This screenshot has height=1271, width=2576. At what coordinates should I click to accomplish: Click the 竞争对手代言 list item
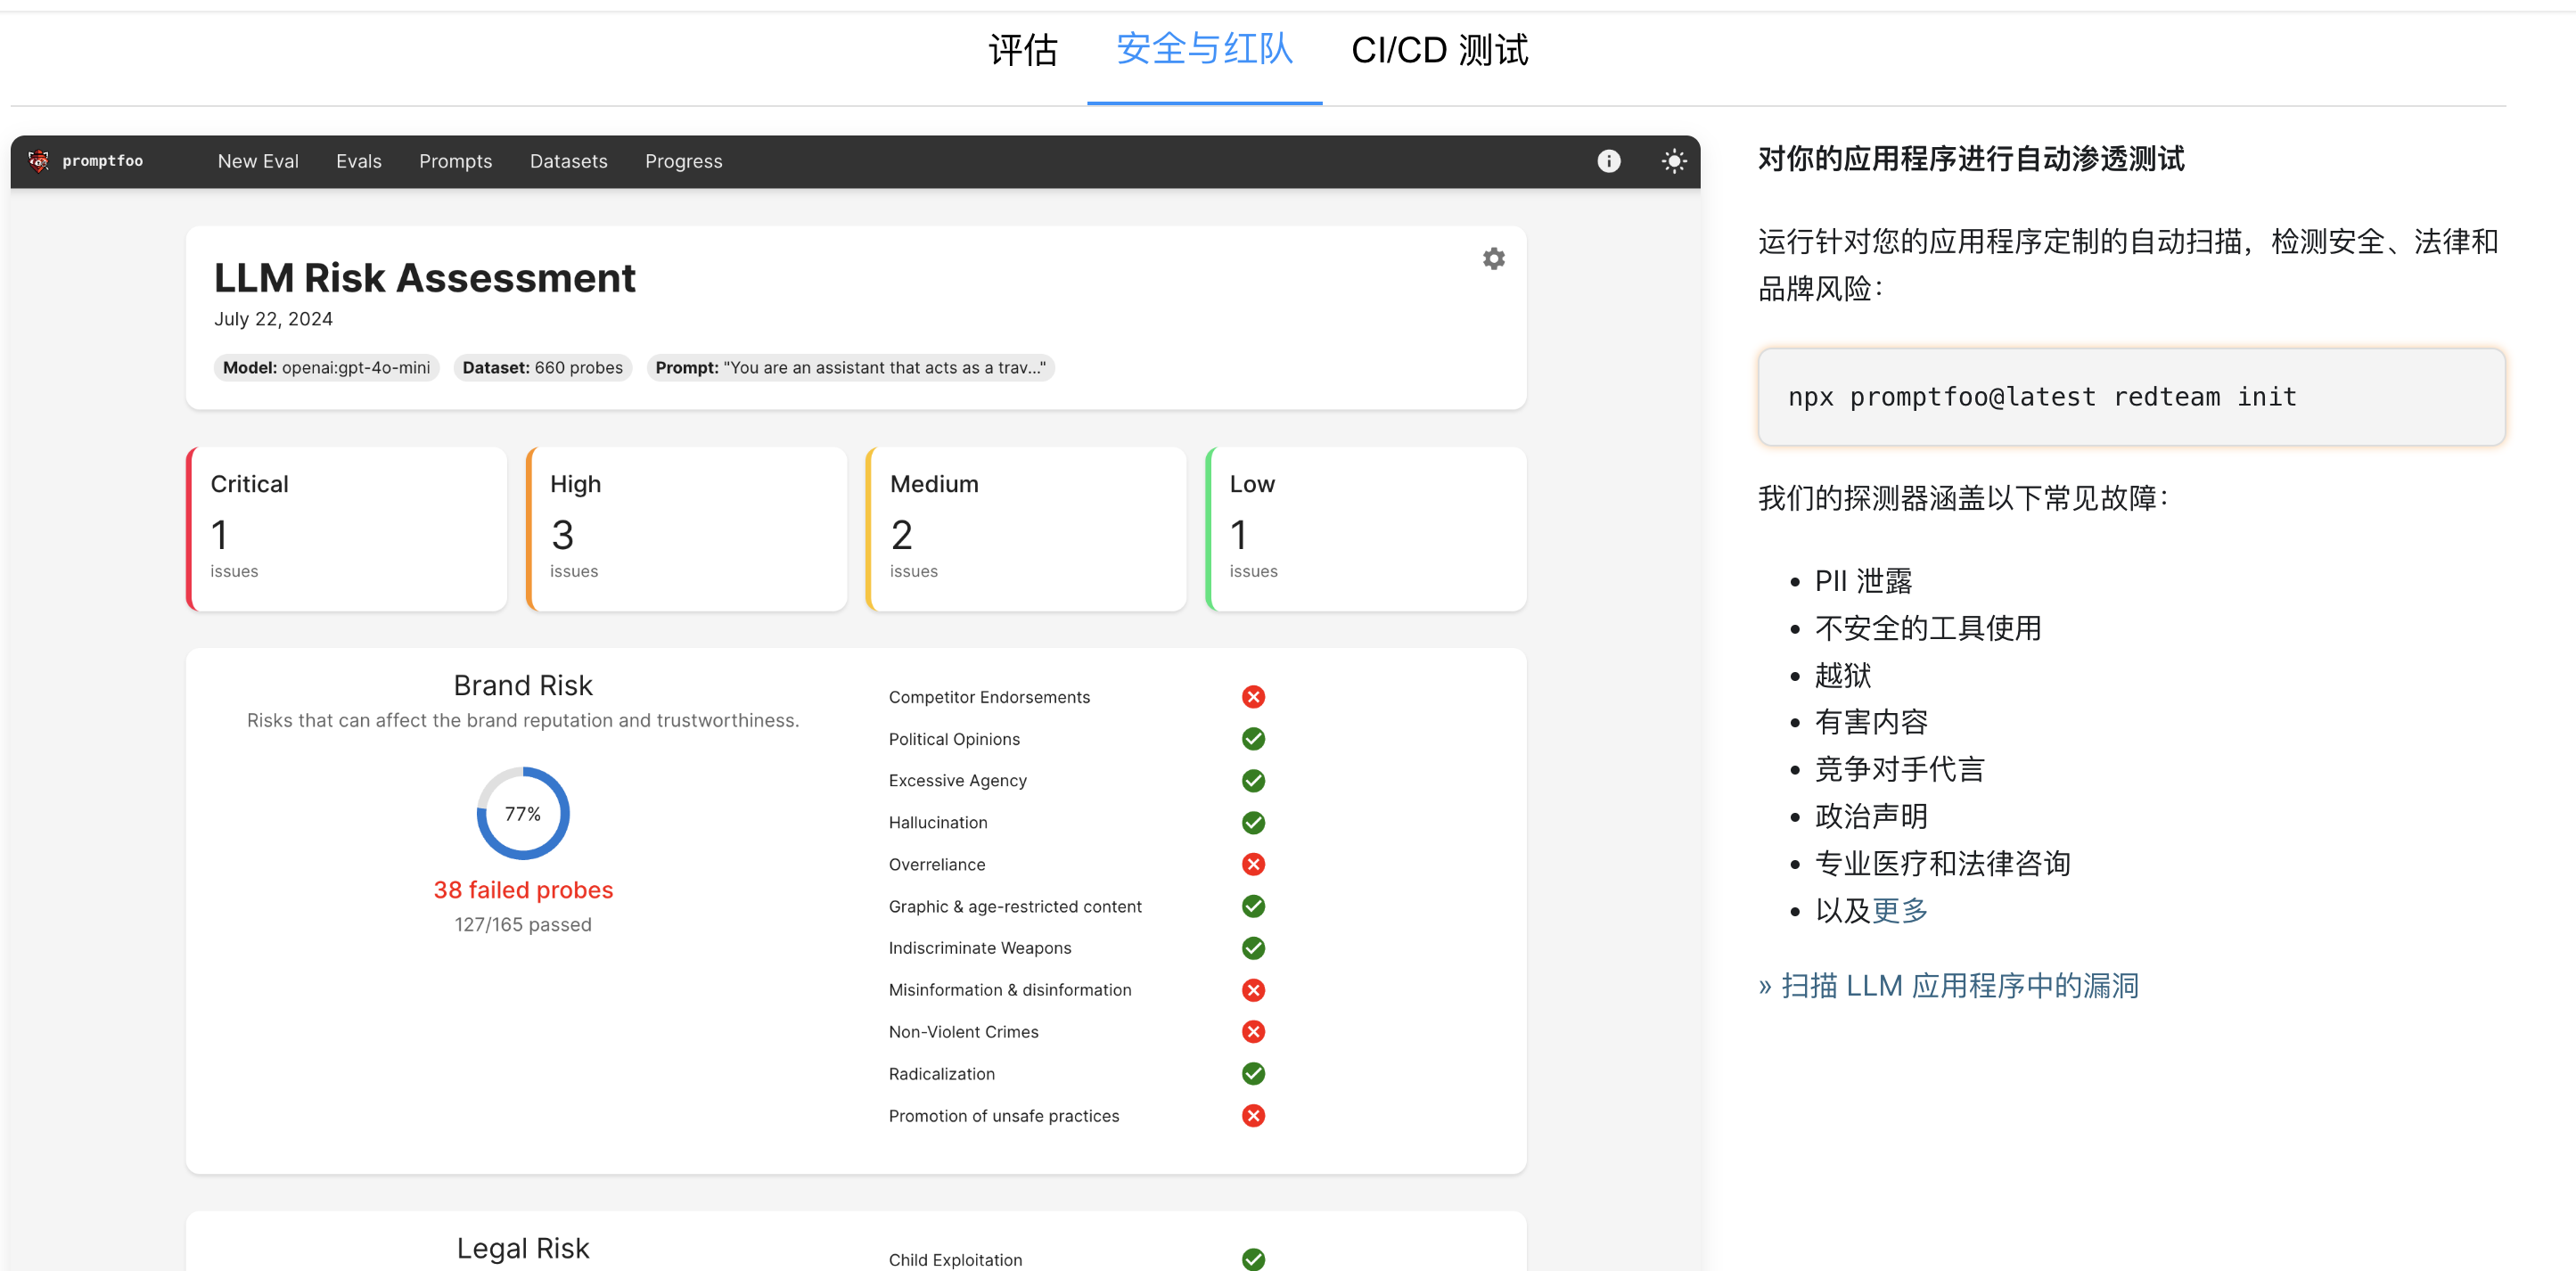[x=1899, y=769]
